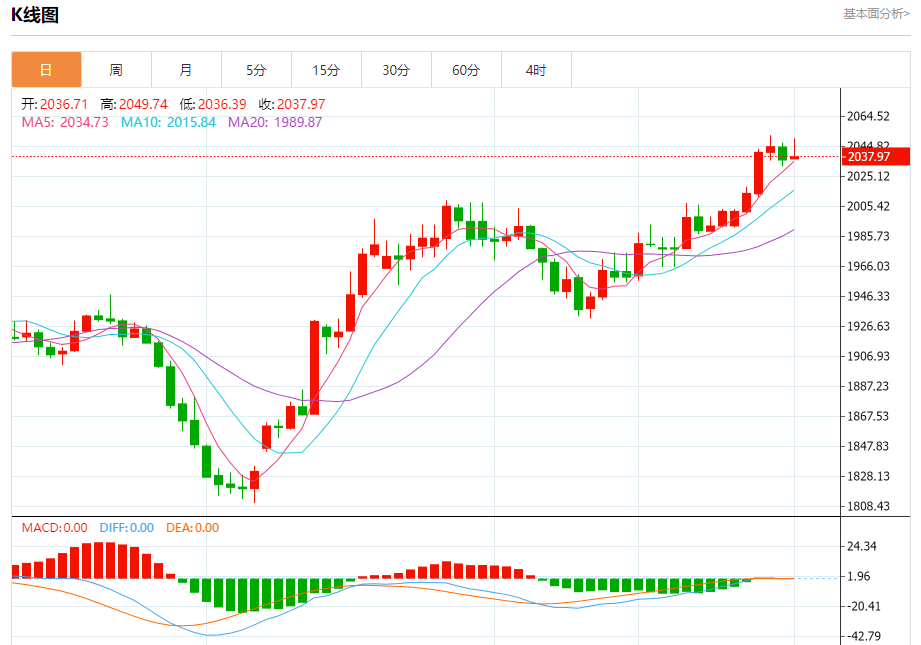Screen dimensions: 921x645
Task: Select the 日 daily chart tab
Action: point(46,70)
